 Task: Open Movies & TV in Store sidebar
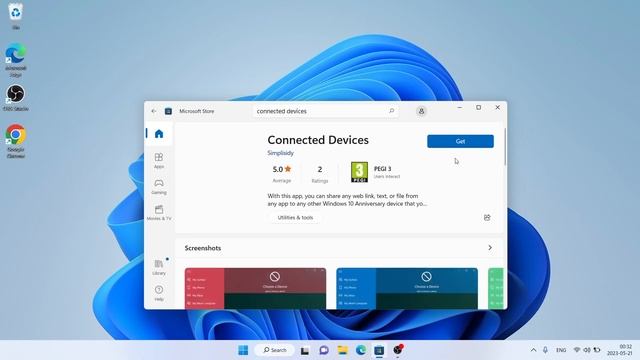[159, 212]
